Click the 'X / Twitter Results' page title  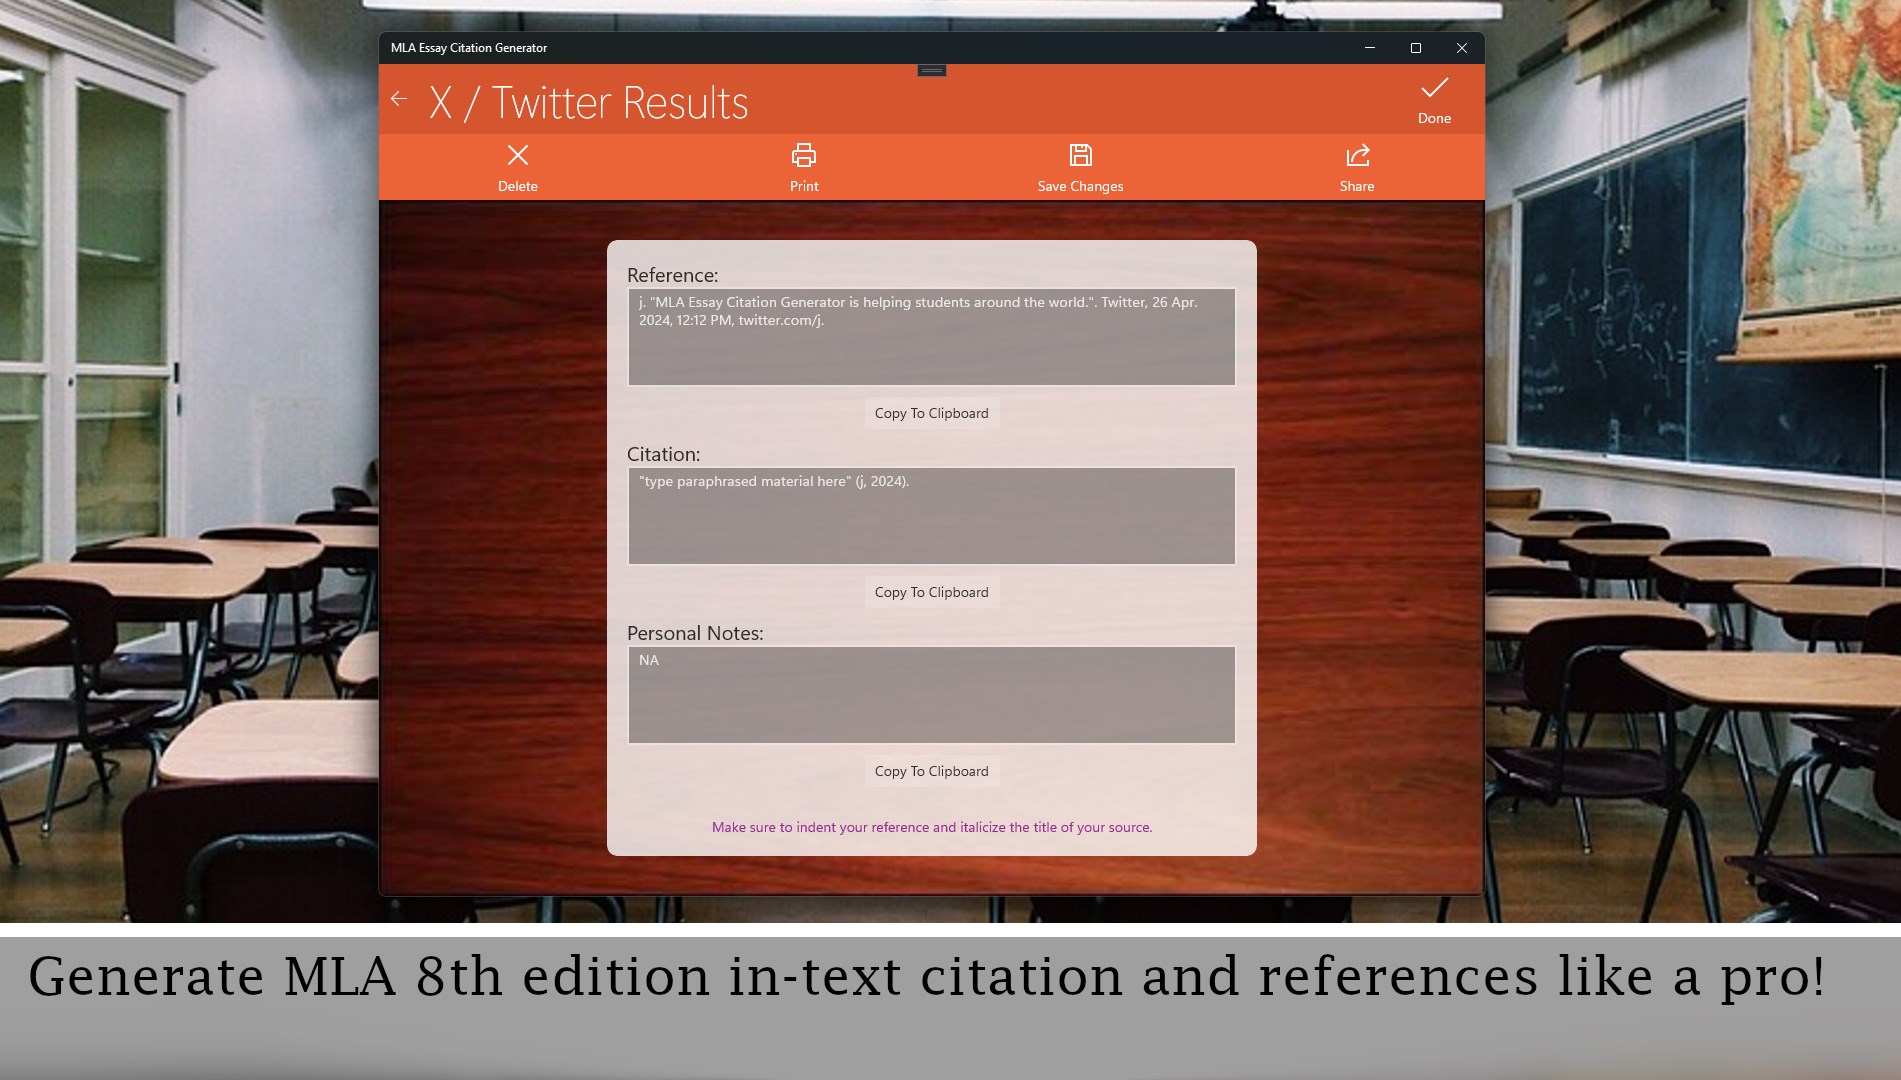click(x=589, y=102)
